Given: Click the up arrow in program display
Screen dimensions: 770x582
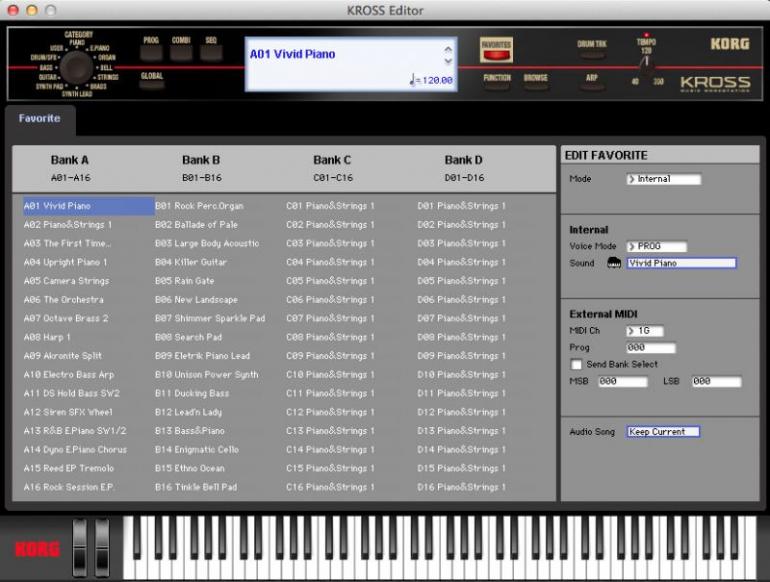Looking at the screenshot, I should coord(448,49).
